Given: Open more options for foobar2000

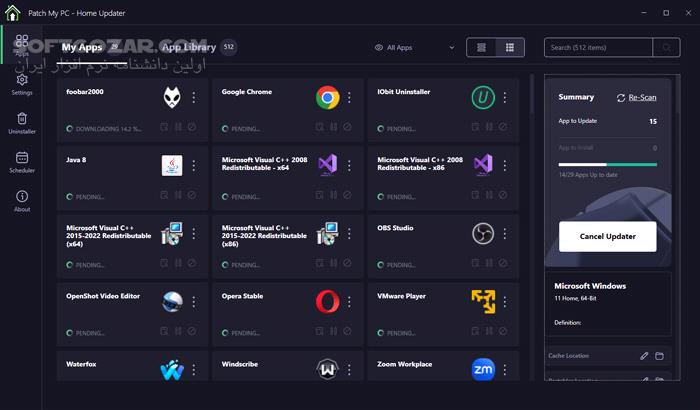Looking at the screenshot, I should pyautogui.click(x=194, y=98).
